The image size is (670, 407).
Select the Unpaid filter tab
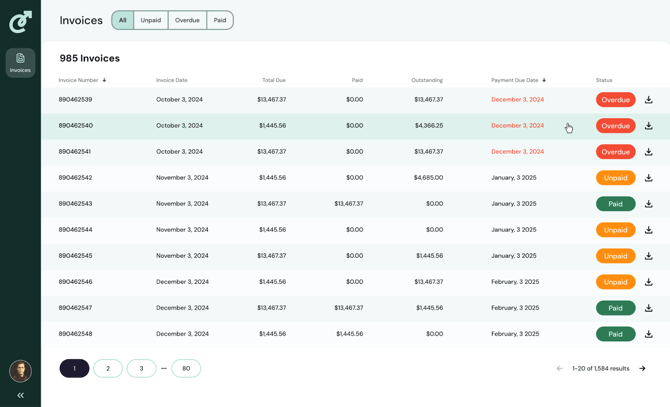(151, 20)
